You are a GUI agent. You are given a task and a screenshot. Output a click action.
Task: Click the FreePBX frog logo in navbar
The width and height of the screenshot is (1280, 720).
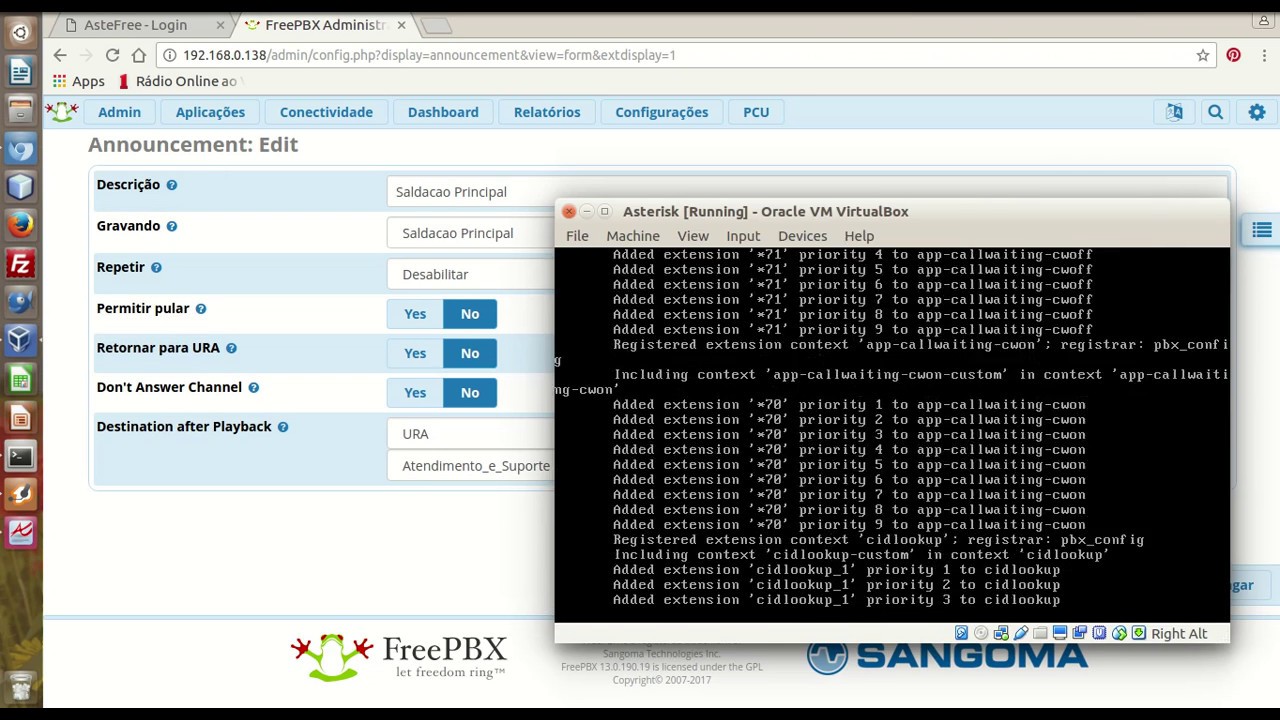tap(62, 112)
